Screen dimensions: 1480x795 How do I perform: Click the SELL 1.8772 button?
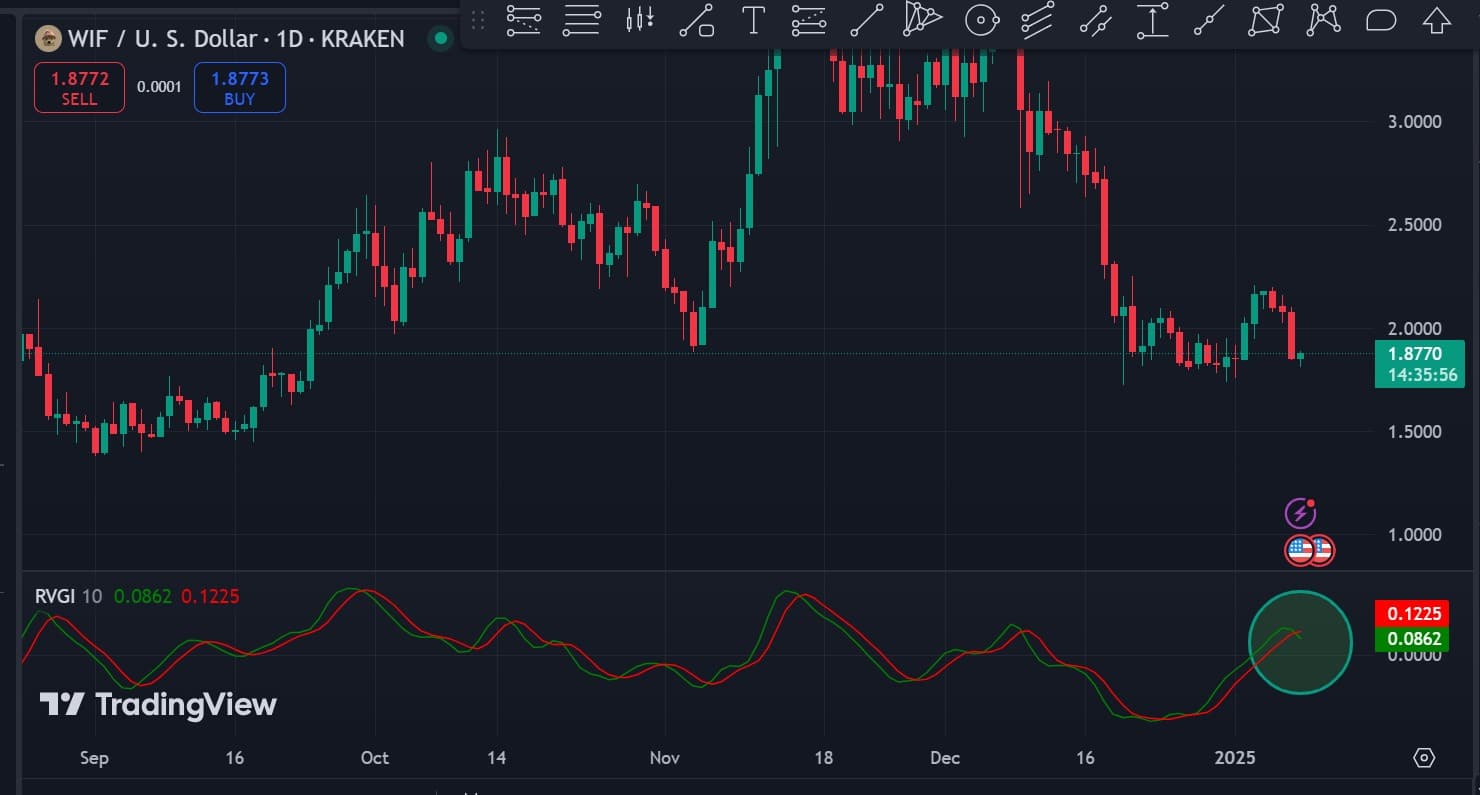[79, 87]
